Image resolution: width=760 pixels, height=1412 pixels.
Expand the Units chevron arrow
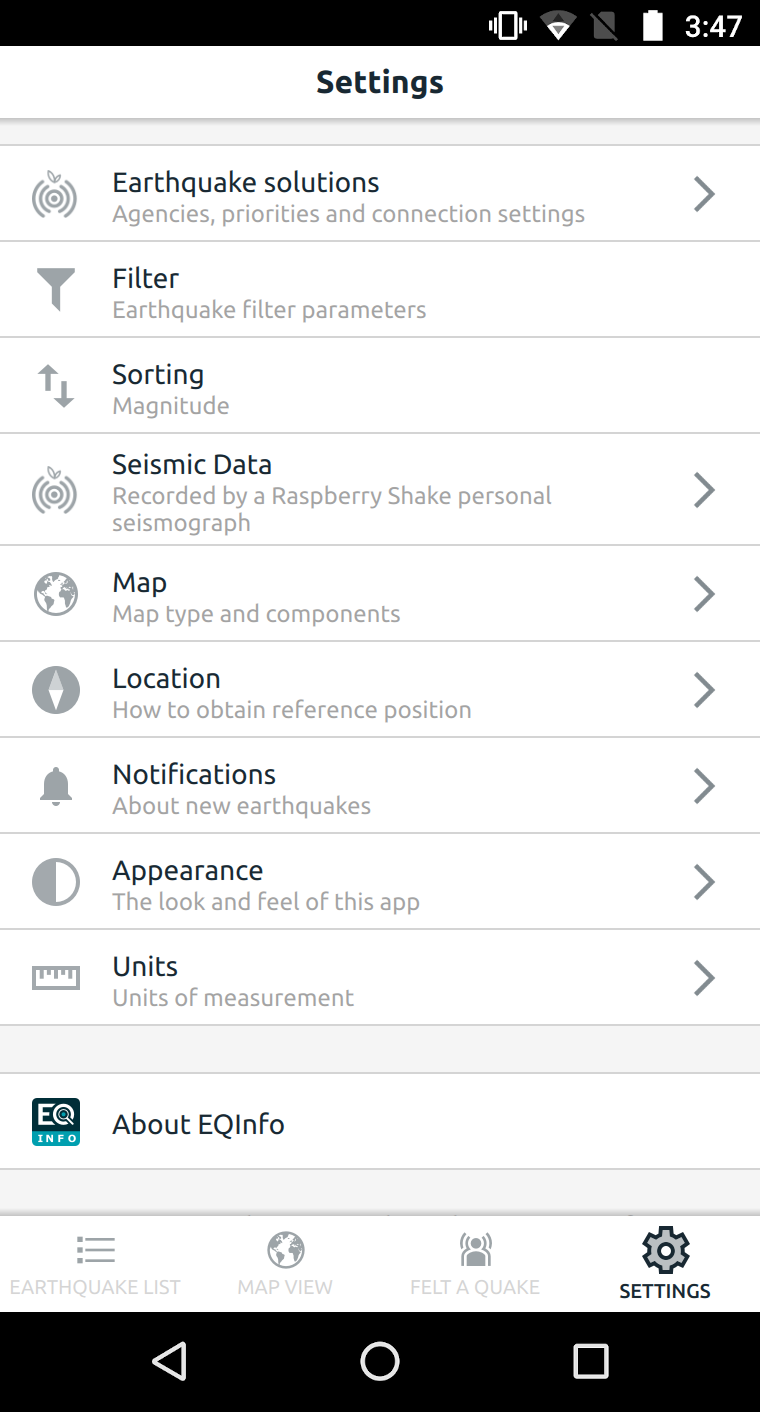pyautogui.click(x=704, y=978)
